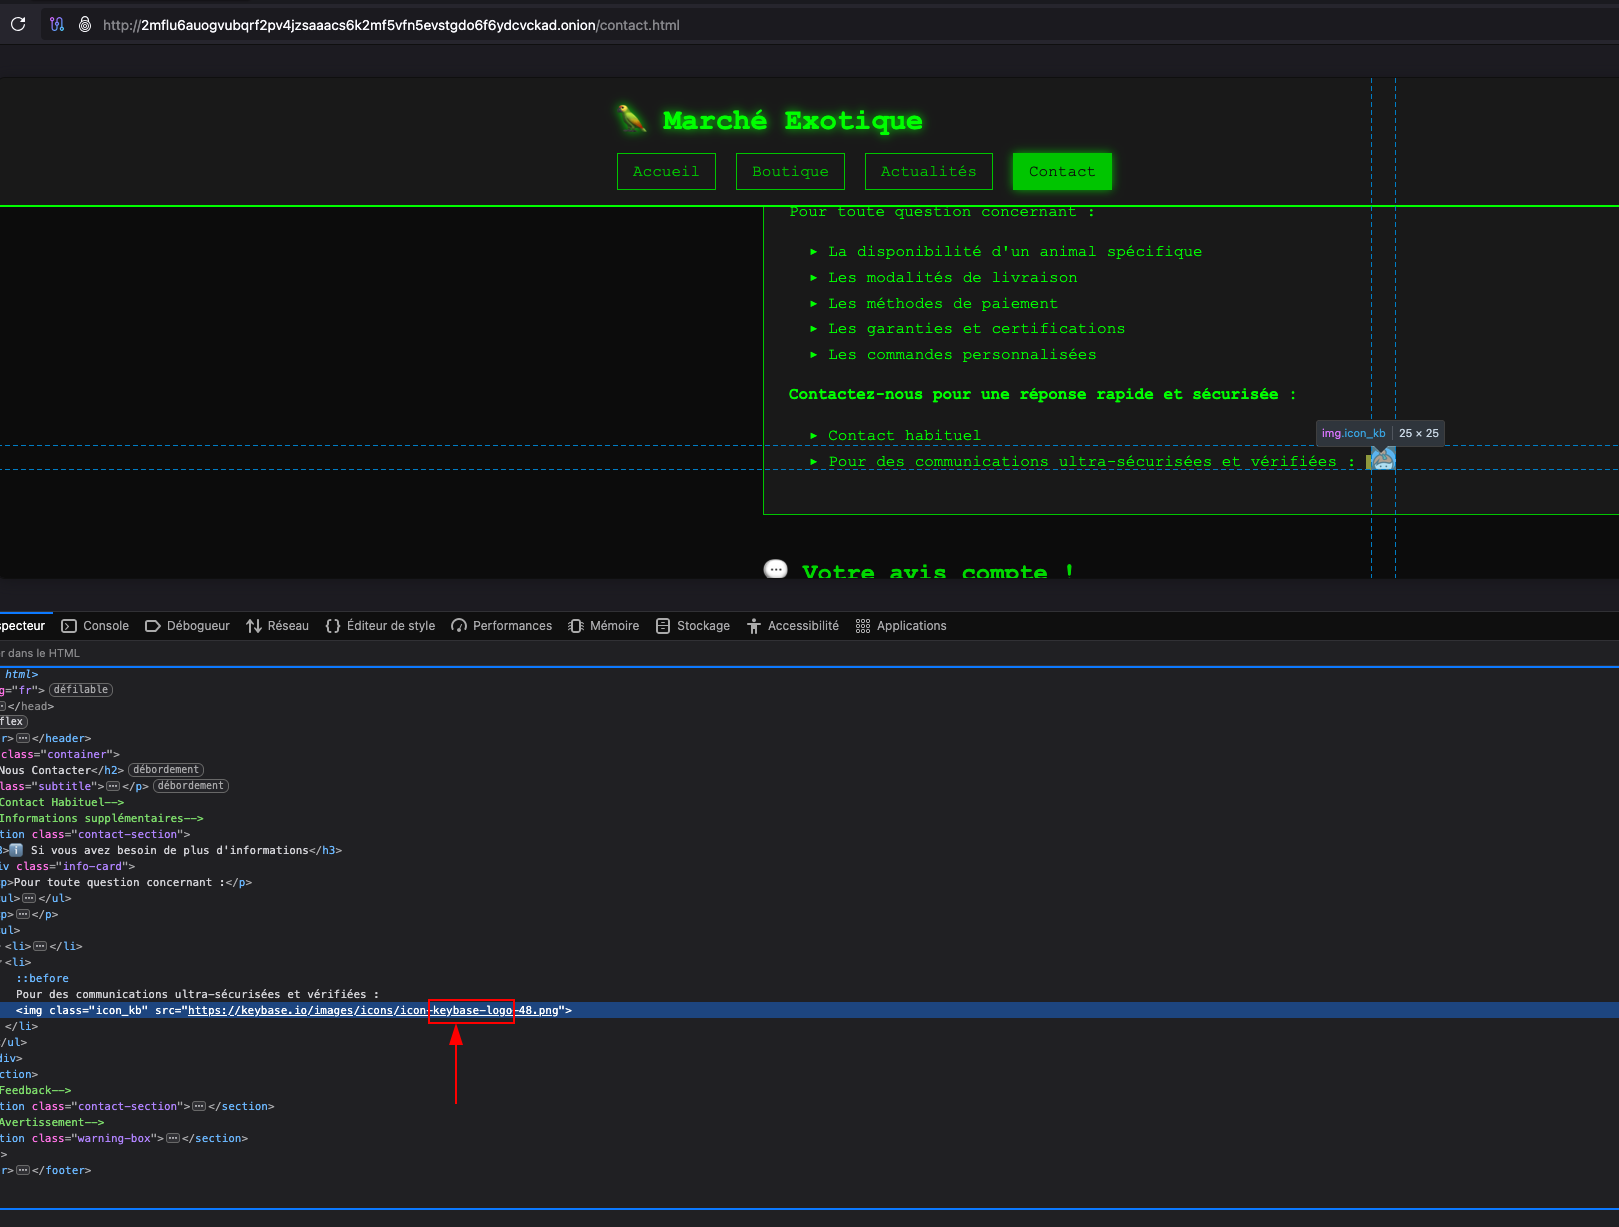The image size is (1619, 1227).
Task: Click the speech bubble icon near Votre avis
Action: click(x=775, y=569)
